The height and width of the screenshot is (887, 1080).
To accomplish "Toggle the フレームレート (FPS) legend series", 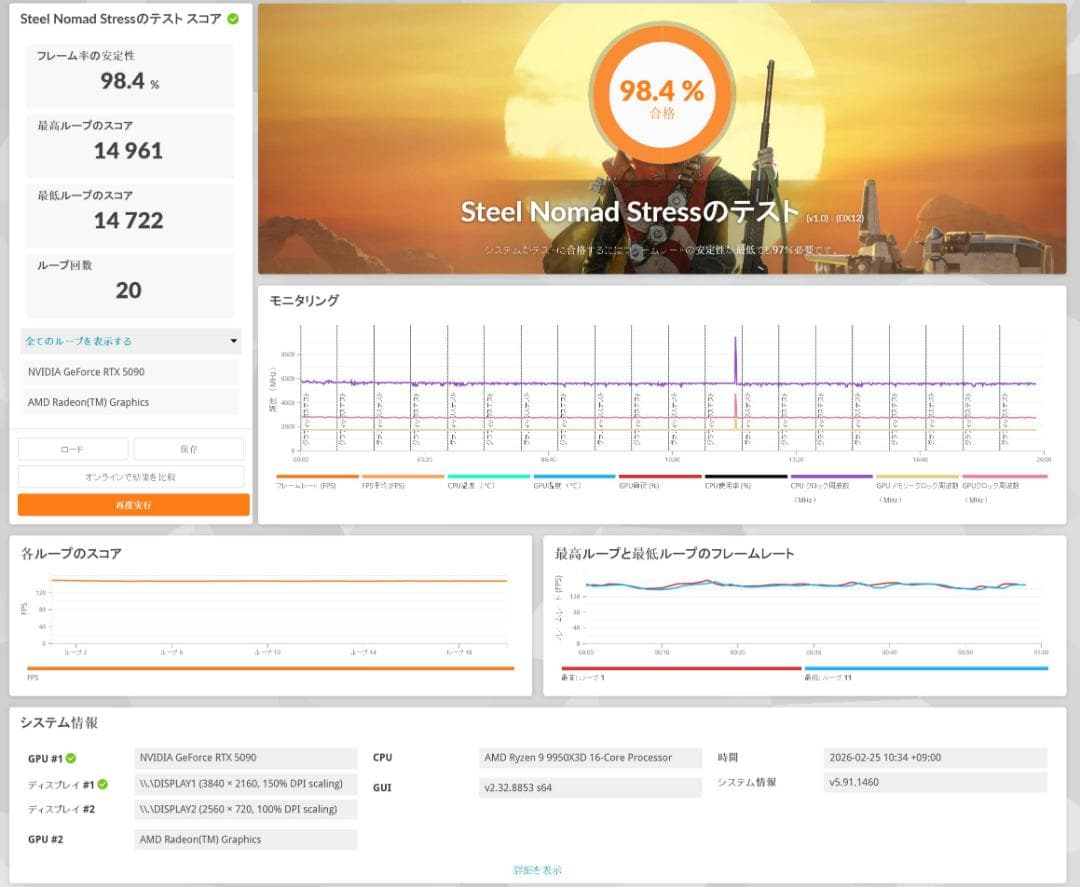I will [x=317, y=477].
